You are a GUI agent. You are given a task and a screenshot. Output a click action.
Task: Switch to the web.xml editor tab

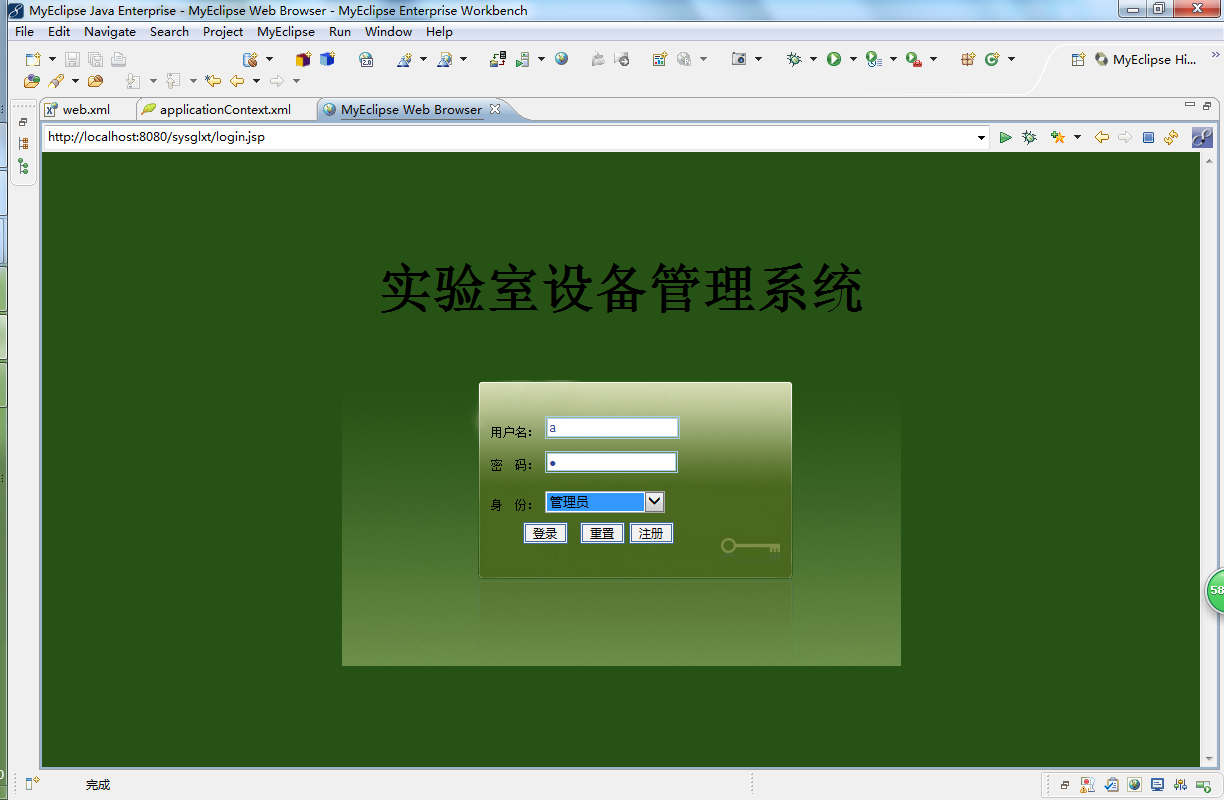[86, 110]
